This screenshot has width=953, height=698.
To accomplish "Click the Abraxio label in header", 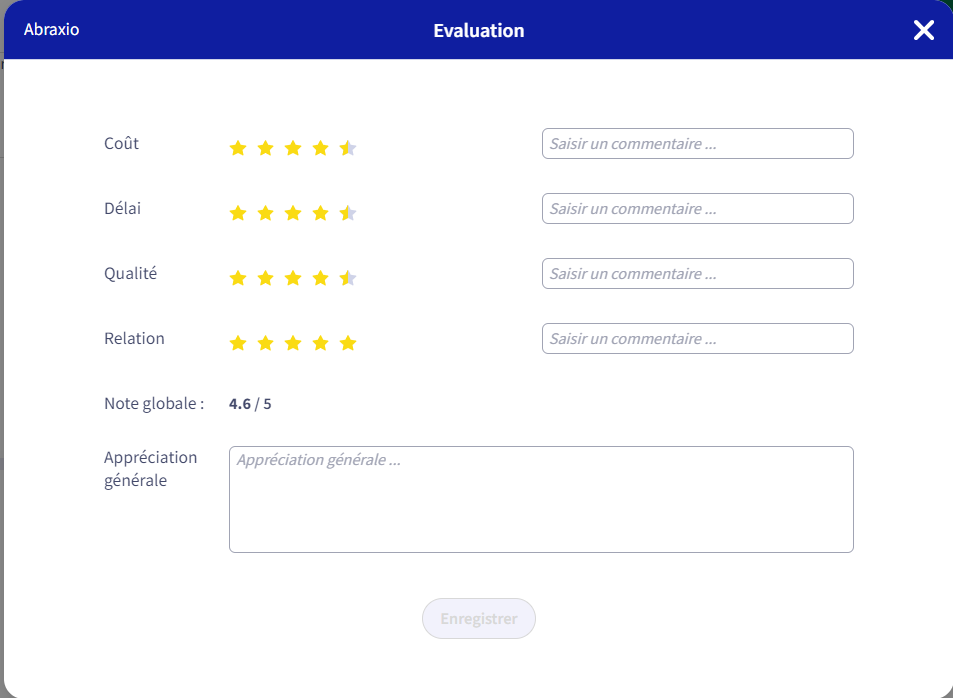I will pyautogui.click(x=52, y=30).
